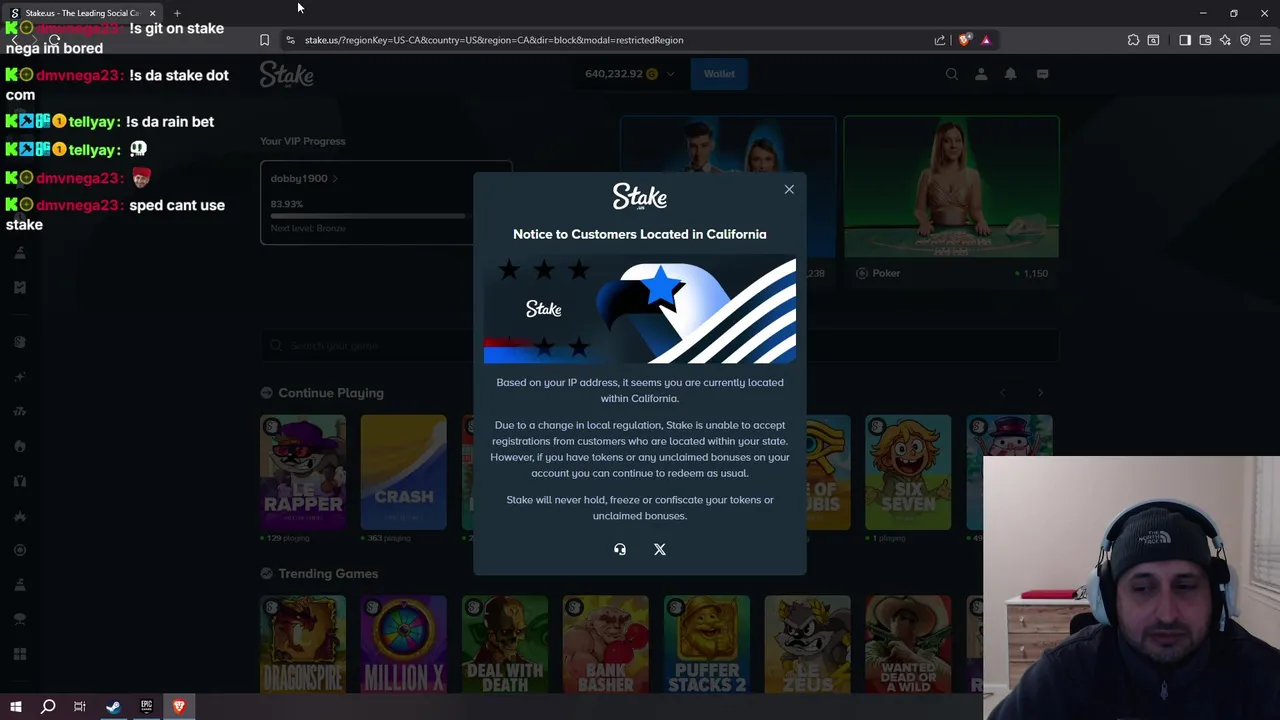This screenshot has height=720, width=1280.
Task: Click the Search your game field
Action: point(660,346)
